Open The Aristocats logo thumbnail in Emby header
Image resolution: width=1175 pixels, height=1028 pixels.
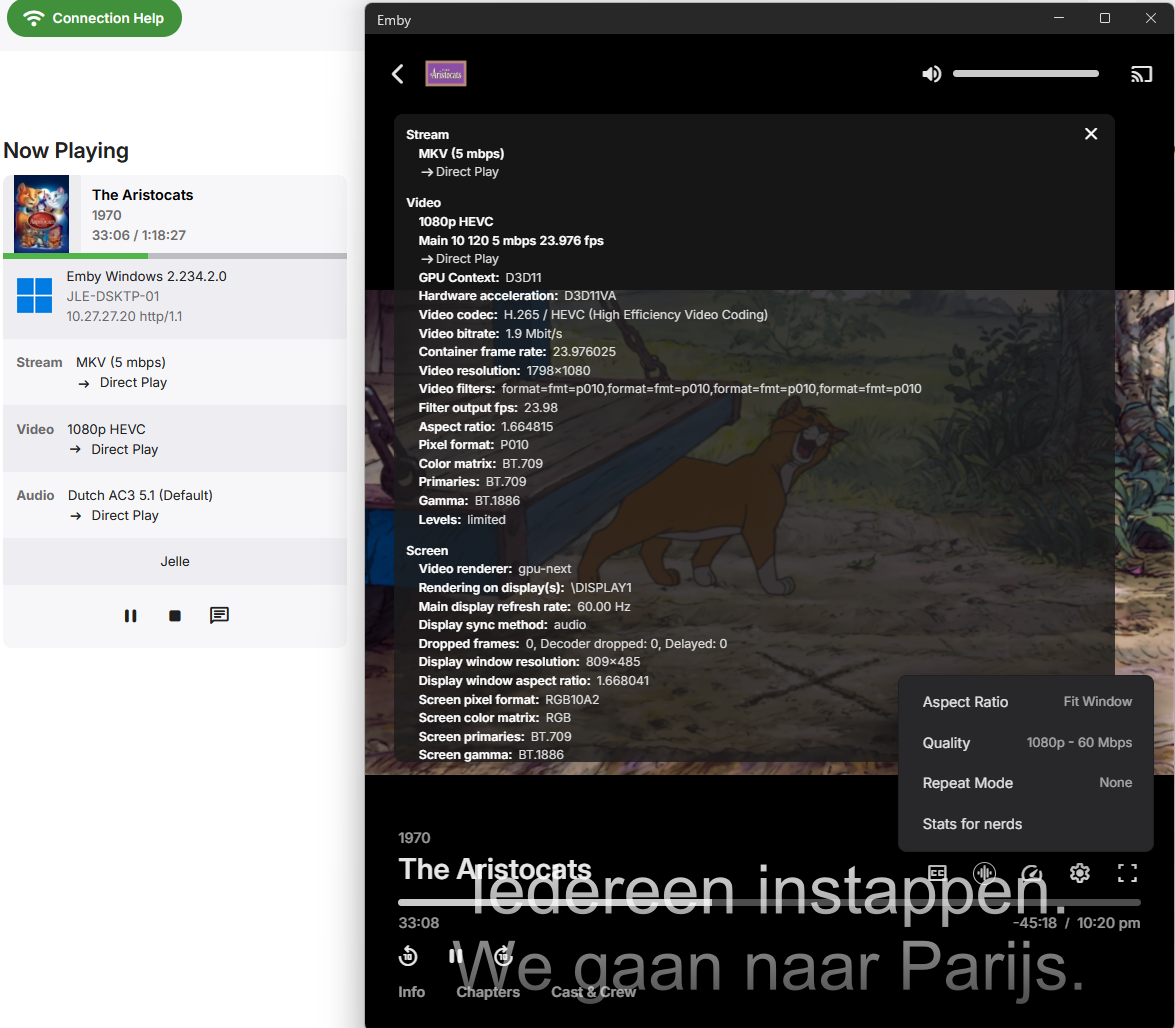(x=446, y=73)
